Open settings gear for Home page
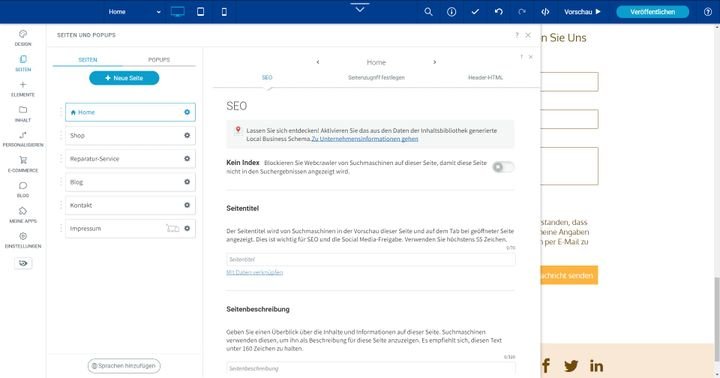Viewport: 720px width, 378px height. 187,112
